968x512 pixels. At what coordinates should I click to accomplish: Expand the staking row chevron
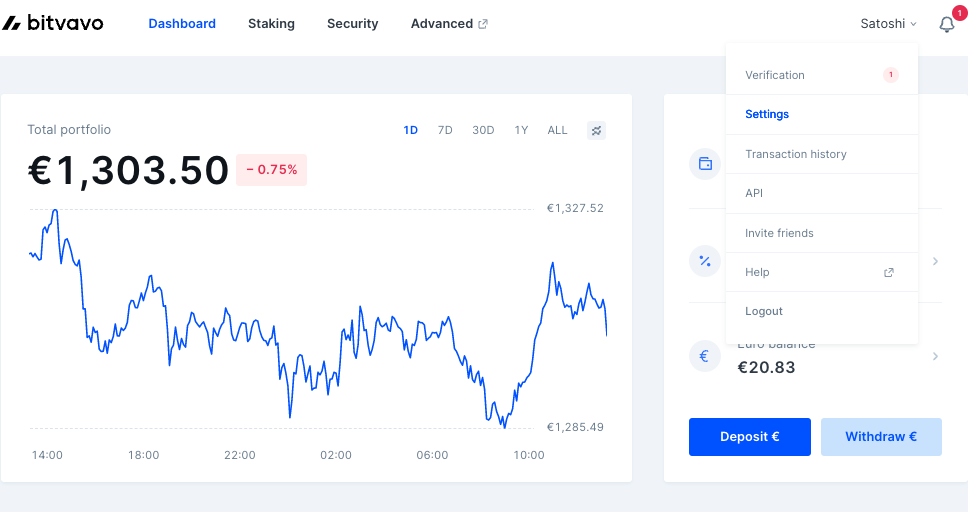(935, 261)
